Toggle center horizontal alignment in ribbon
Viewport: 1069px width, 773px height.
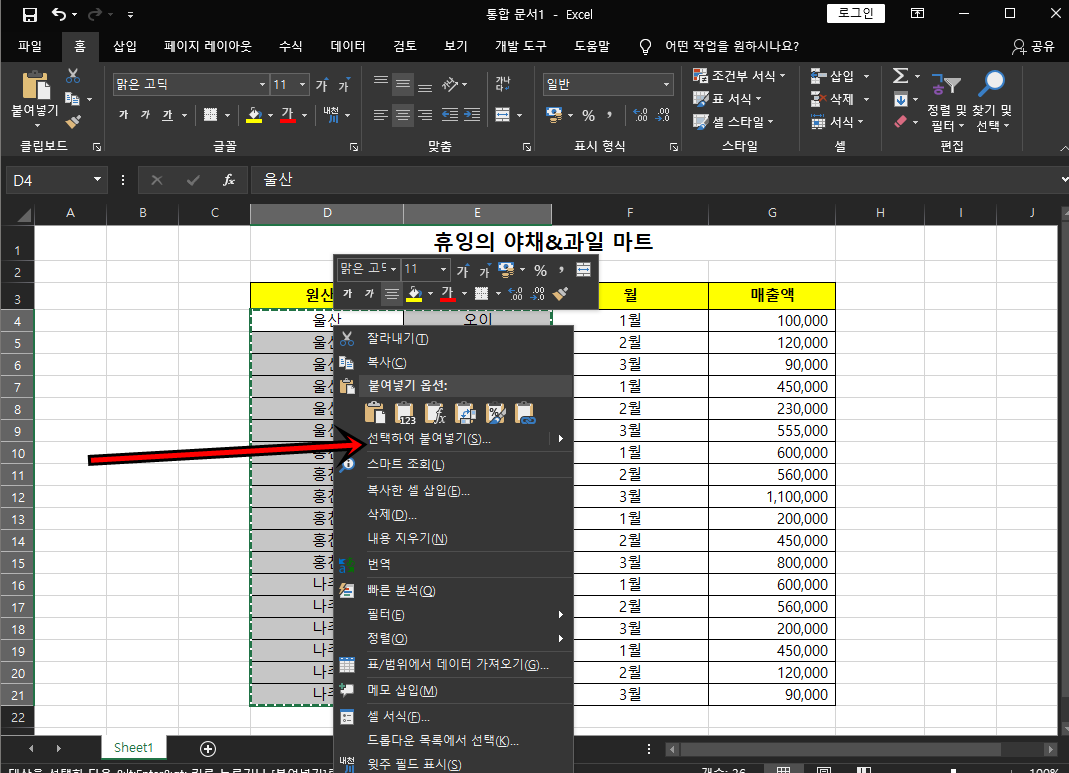coord(403,115)
